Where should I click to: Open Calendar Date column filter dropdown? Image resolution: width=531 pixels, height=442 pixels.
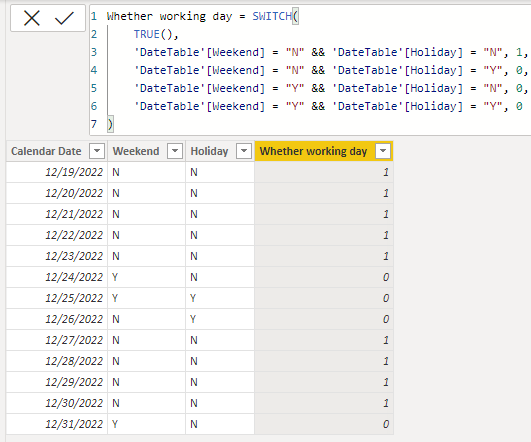tap(97, 151)
